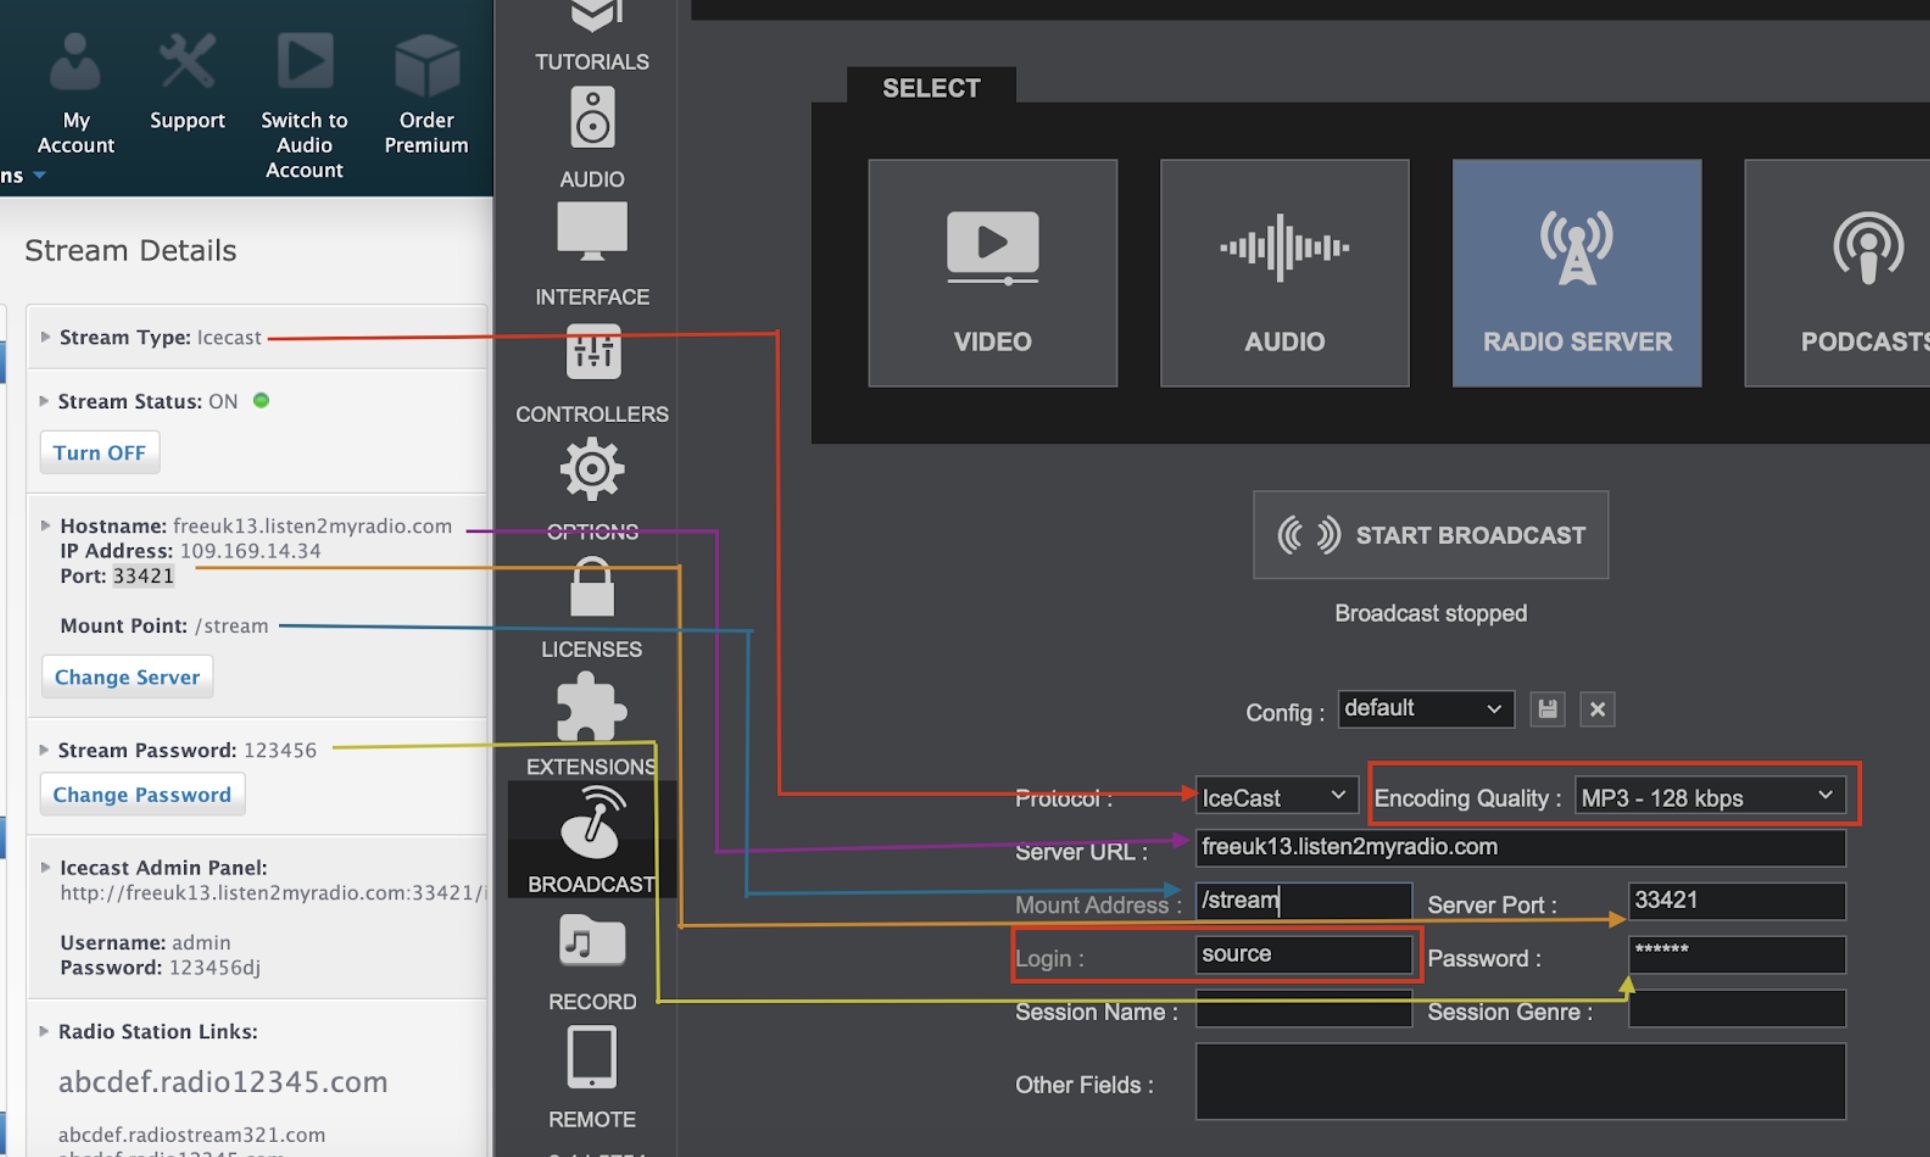Click the Change Server button
Image resolution: width=1930 pixels, height=1157 pixels.
coord(127,677)
